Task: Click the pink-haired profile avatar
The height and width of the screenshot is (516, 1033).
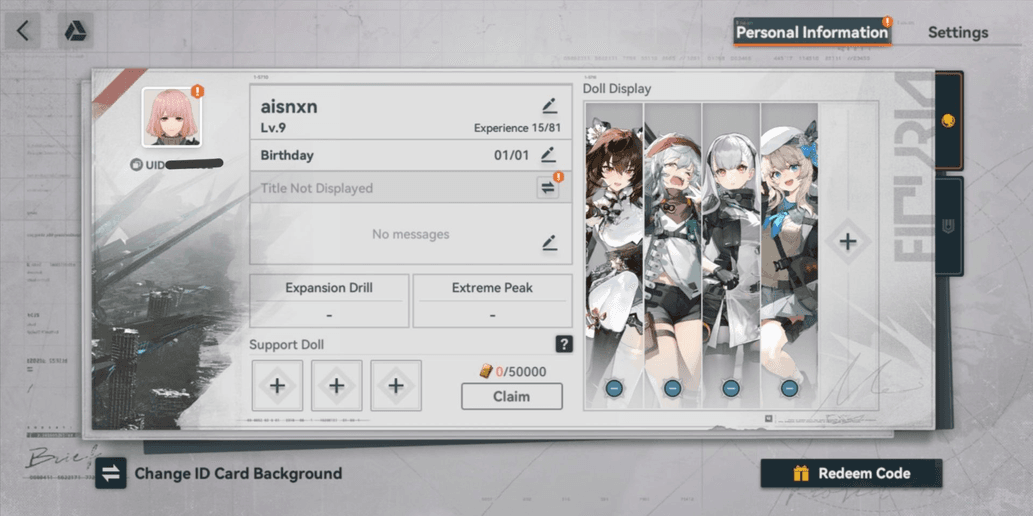Action: click(x=171, y=118)
